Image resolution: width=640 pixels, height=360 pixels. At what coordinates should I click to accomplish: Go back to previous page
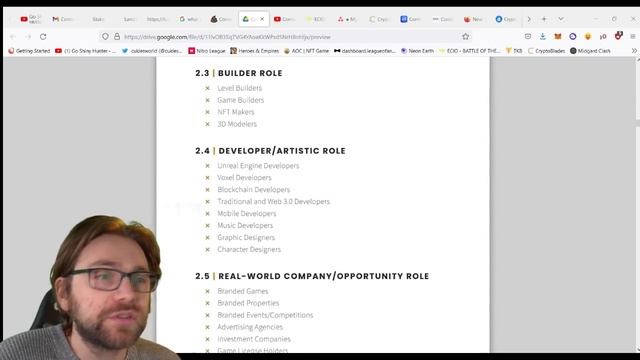(13, 37)
